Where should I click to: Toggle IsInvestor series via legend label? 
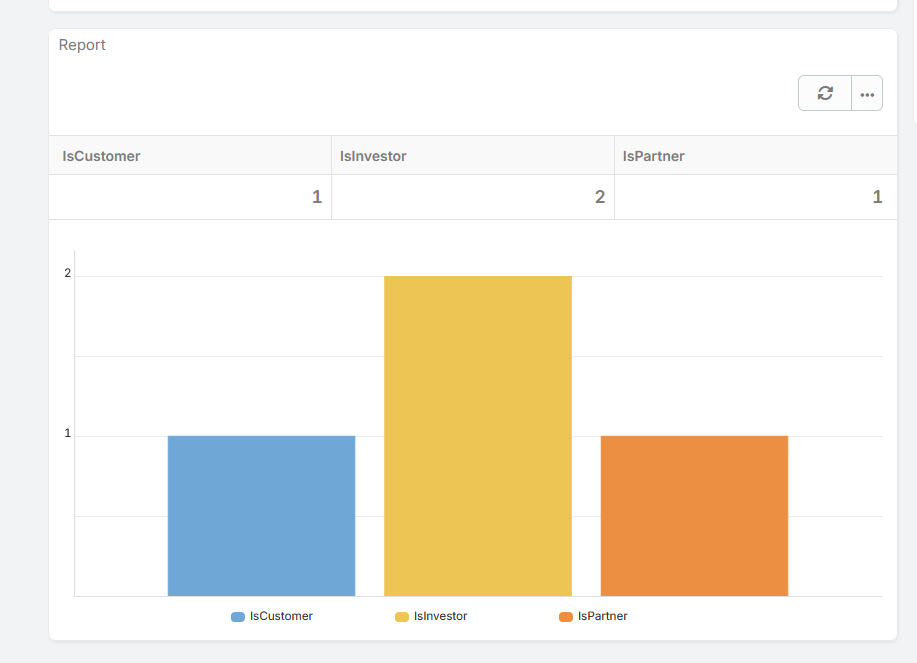point(440,616)
